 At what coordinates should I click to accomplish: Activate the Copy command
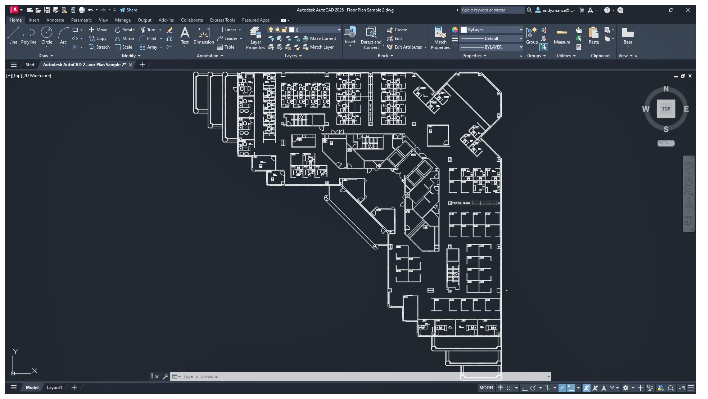tap(98, 38)
